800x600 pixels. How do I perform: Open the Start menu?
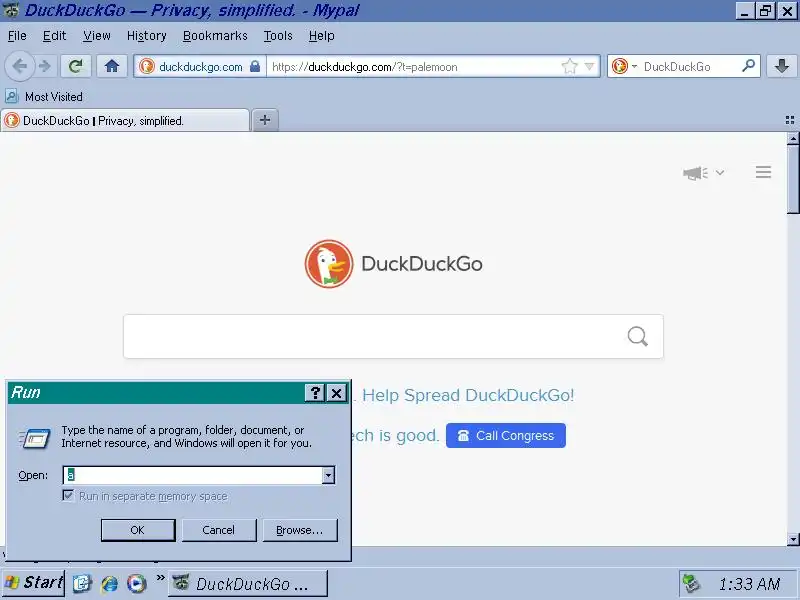click(x=33, y=583)
